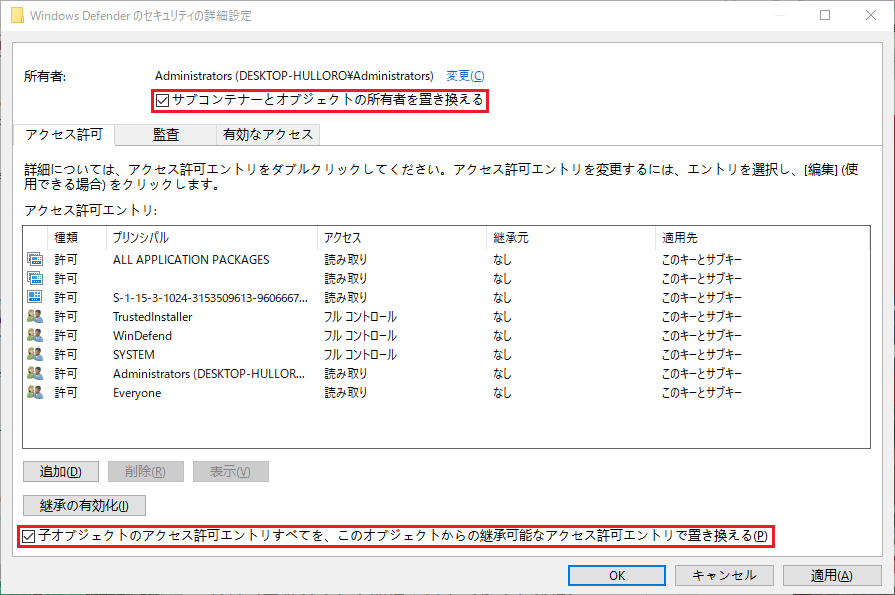Close the Windows Defender security settings dialog
The height and width of the screenshot is (595, 895).
point(870,15)
